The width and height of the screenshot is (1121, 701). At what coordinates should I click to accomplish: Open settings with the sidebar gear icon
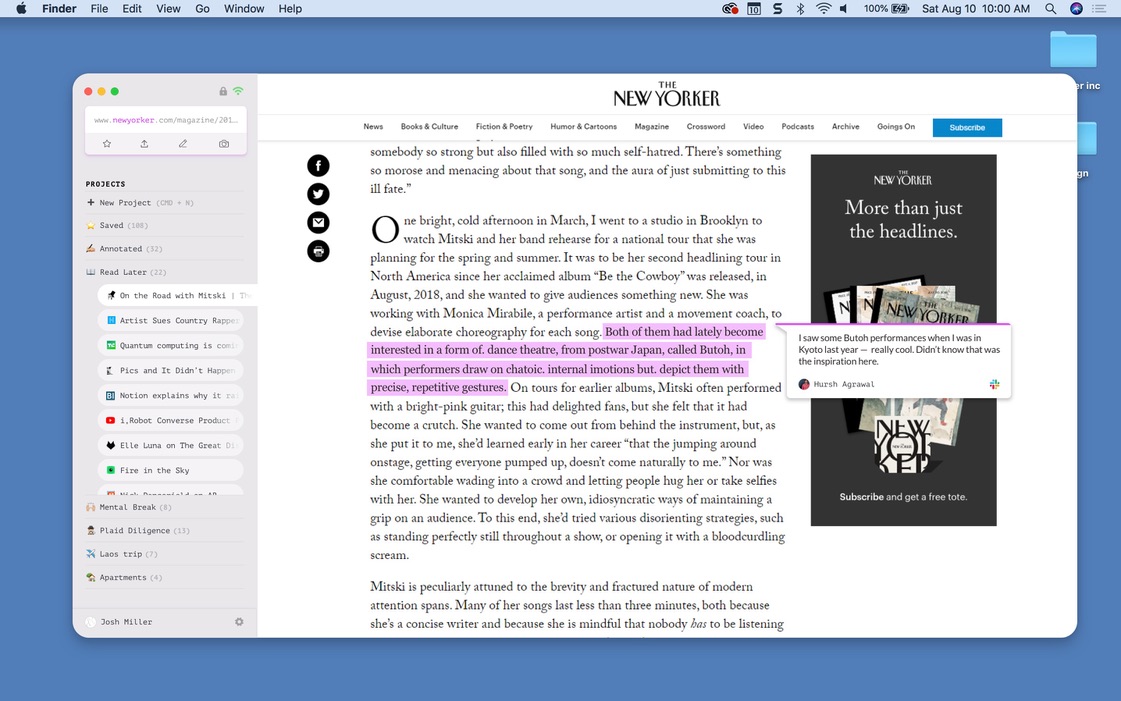click(239, 622)
